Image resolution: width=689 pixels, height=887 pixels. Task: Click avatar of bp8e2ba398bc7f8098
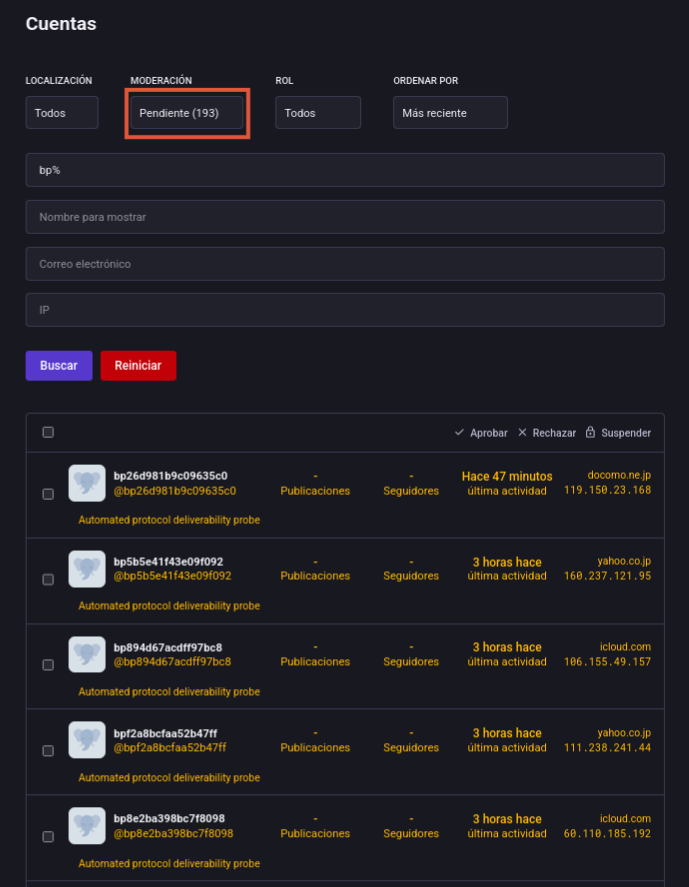87,826
